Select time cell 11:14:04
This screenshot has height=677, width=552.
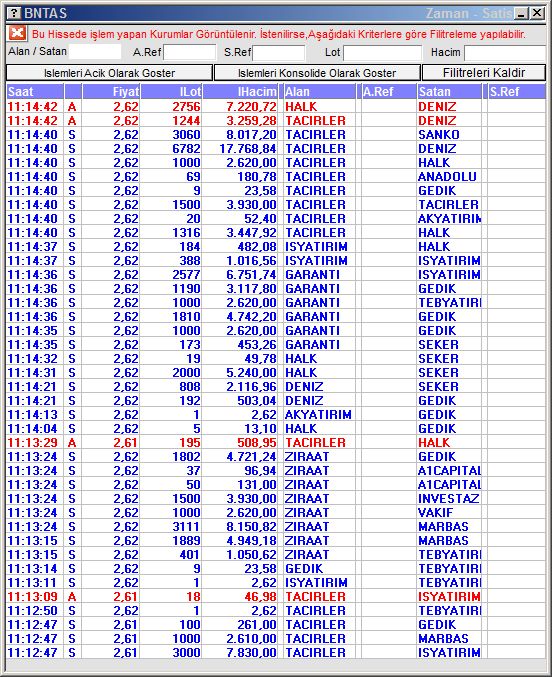35,428
